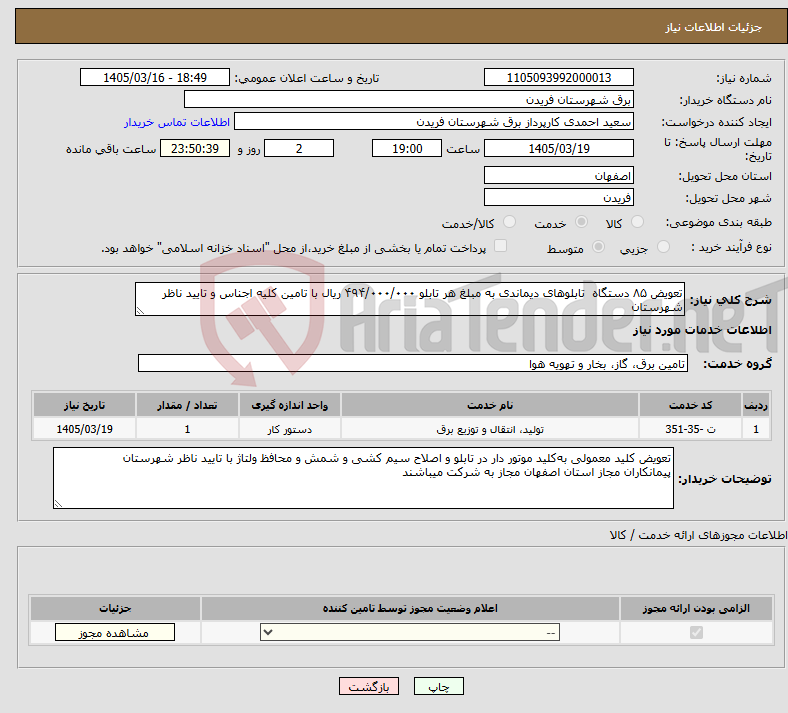Click the requester field سعید احمدی
788x713 pixels.
click(x=434, y=122)
